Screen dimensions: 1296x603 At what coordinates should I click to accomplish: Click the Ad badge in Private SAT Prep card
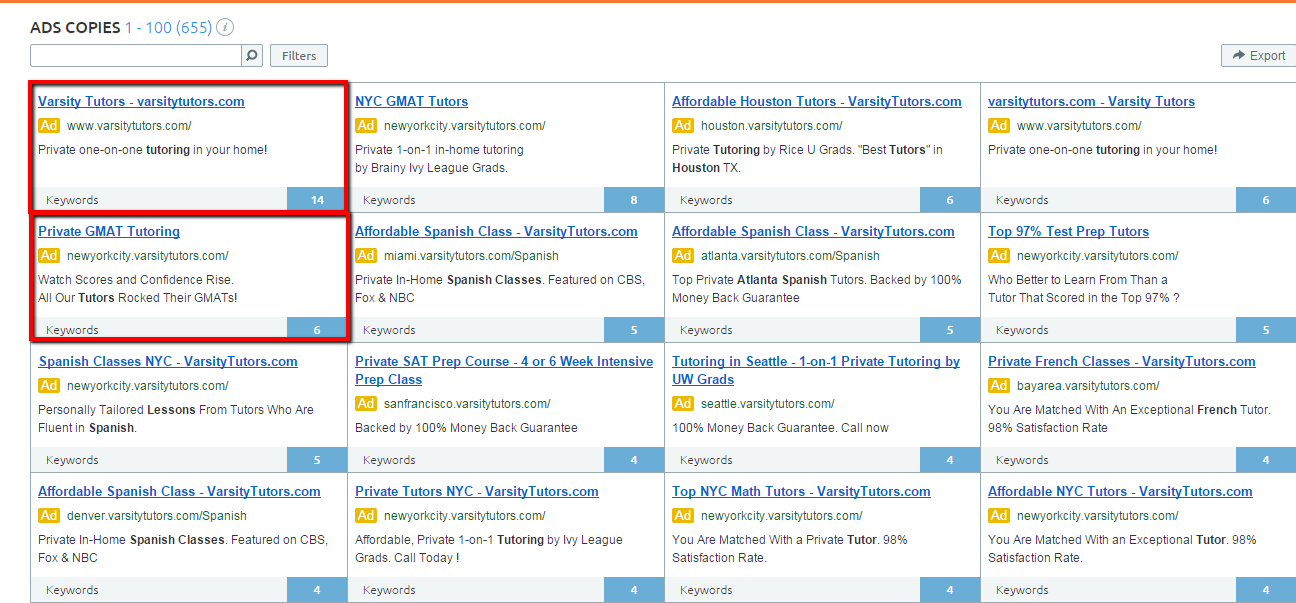pos(366,403)
